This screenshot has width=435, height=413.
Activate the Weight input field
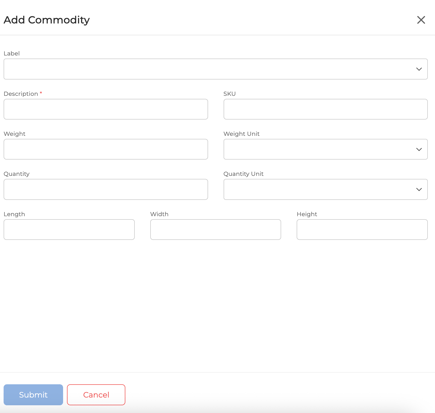pyautogui.click(x=106, y=149)
